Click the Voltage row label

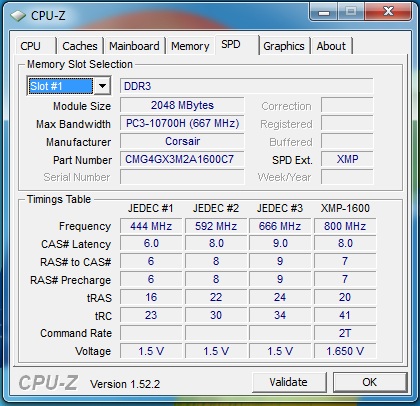(x=93, y=351)
